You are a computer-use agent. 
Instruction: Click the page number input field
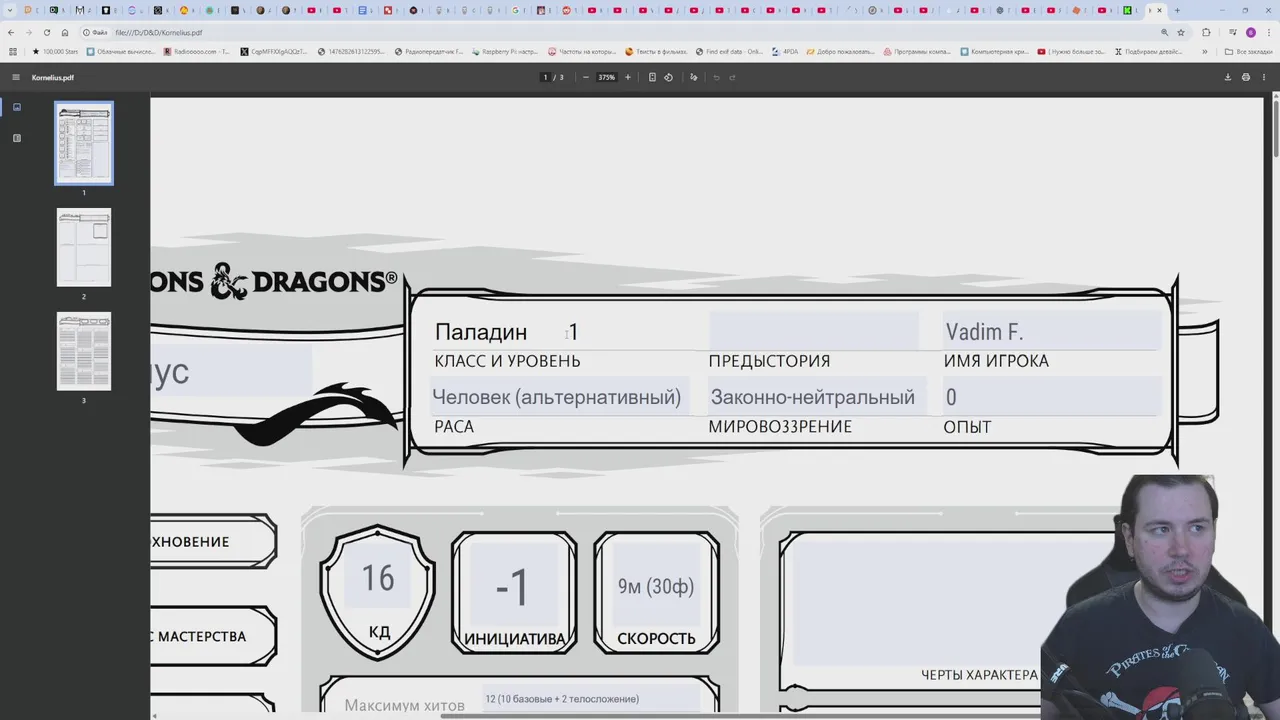click(545, 77)
